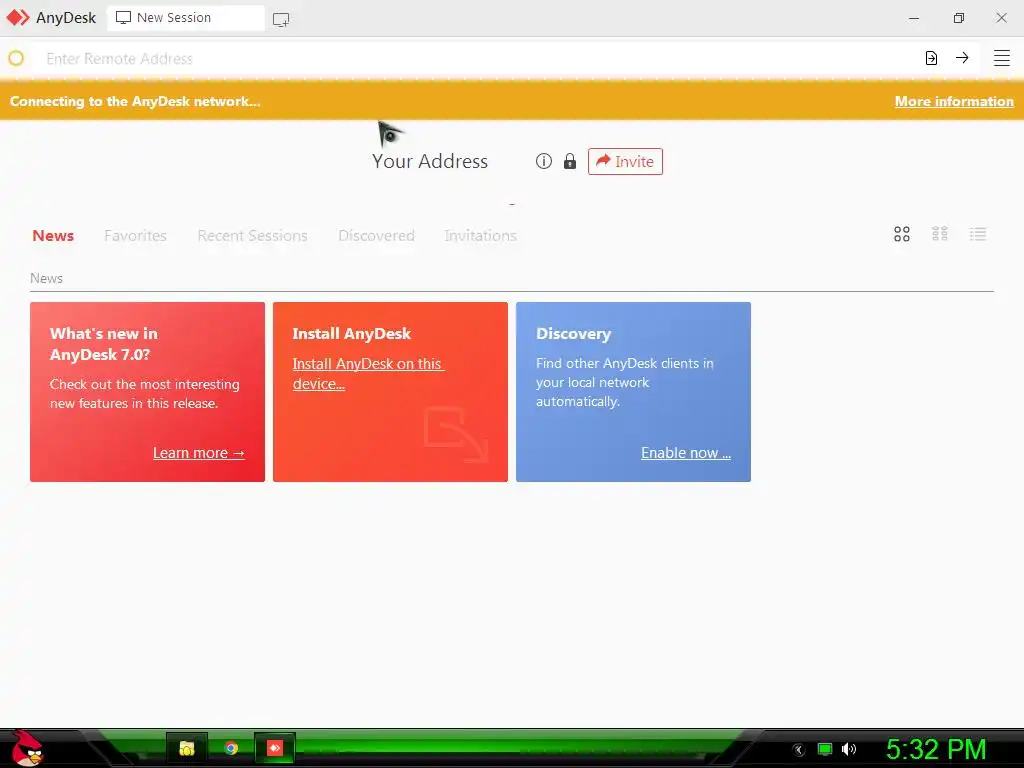Click the green monitor tray icon
Image resolution: width=1024 pixels, height=768 pixels.
click(x=825, y=749)
